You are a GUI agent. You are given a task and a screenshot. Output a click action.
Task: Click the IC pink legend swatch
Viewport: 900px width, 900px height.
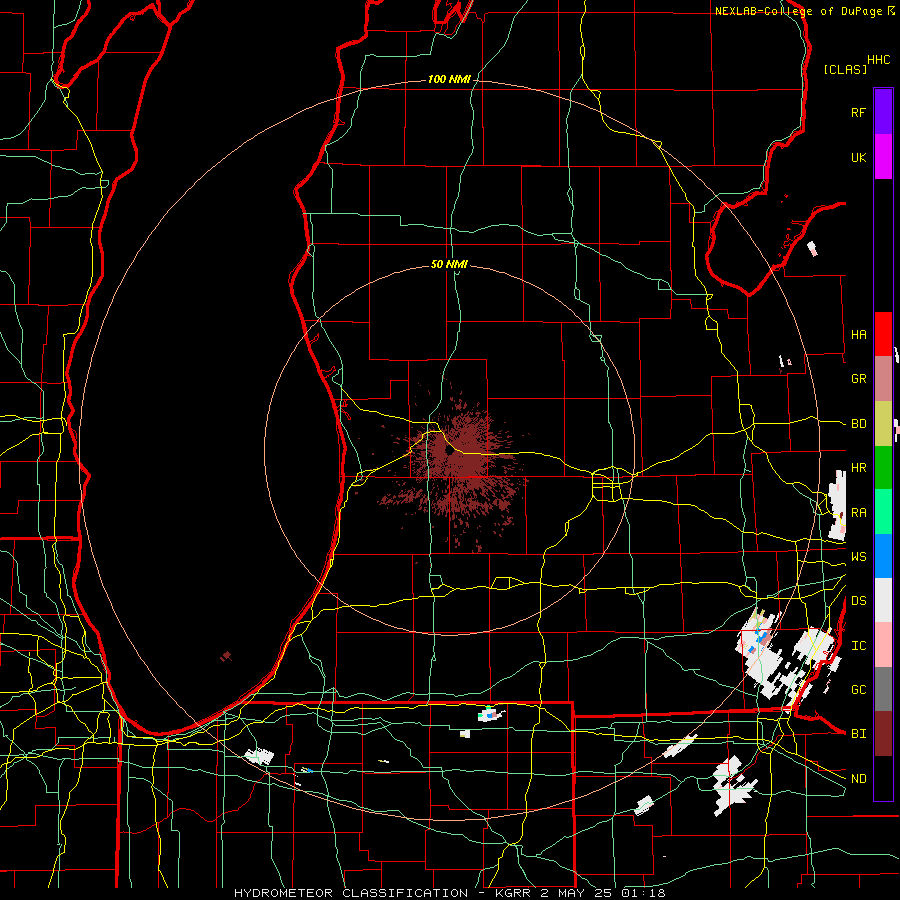[883, 645]
